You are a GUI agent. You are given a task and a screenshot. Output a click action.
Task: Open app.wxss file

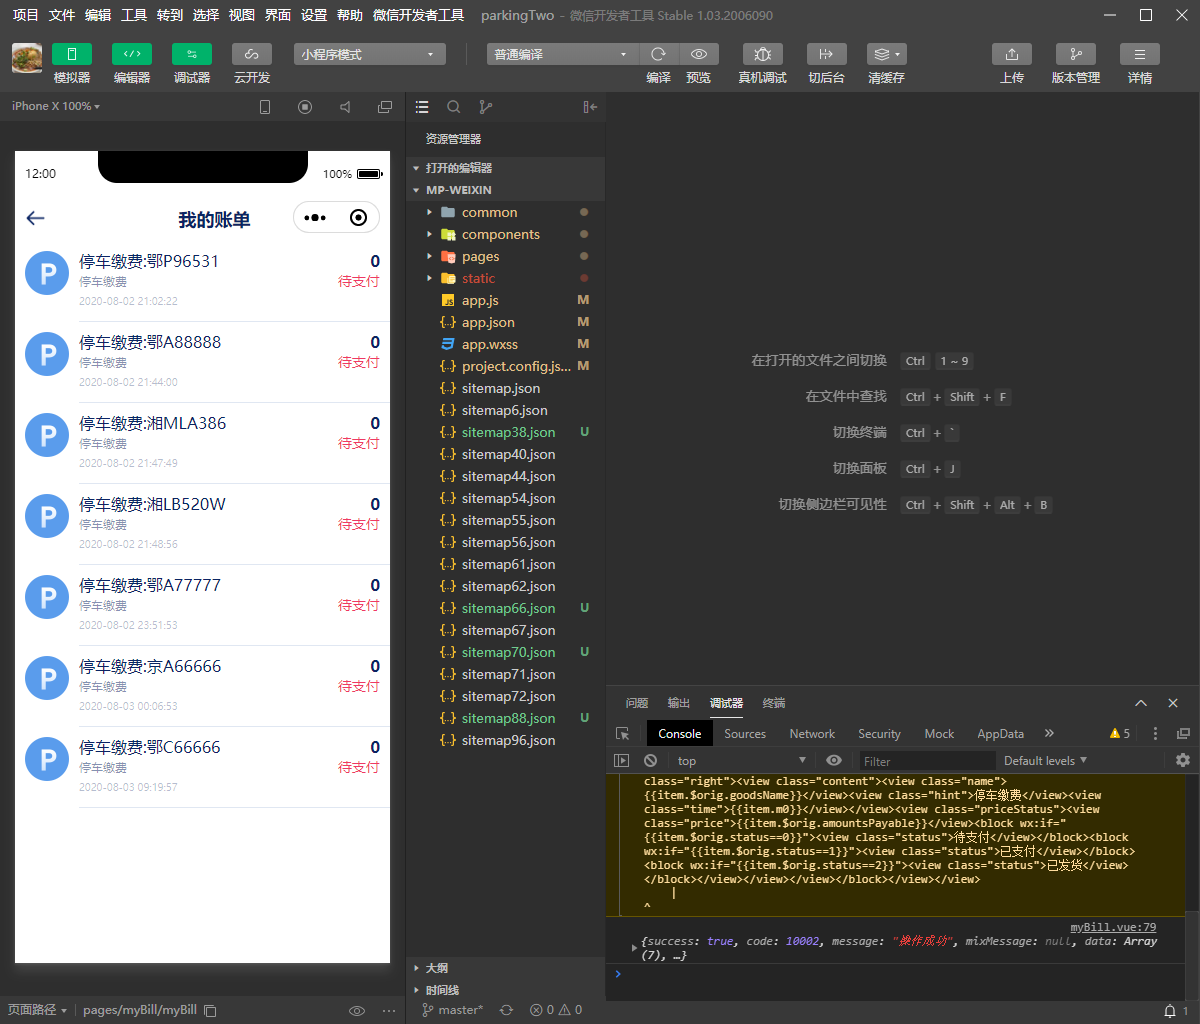[x=505, y=344]
